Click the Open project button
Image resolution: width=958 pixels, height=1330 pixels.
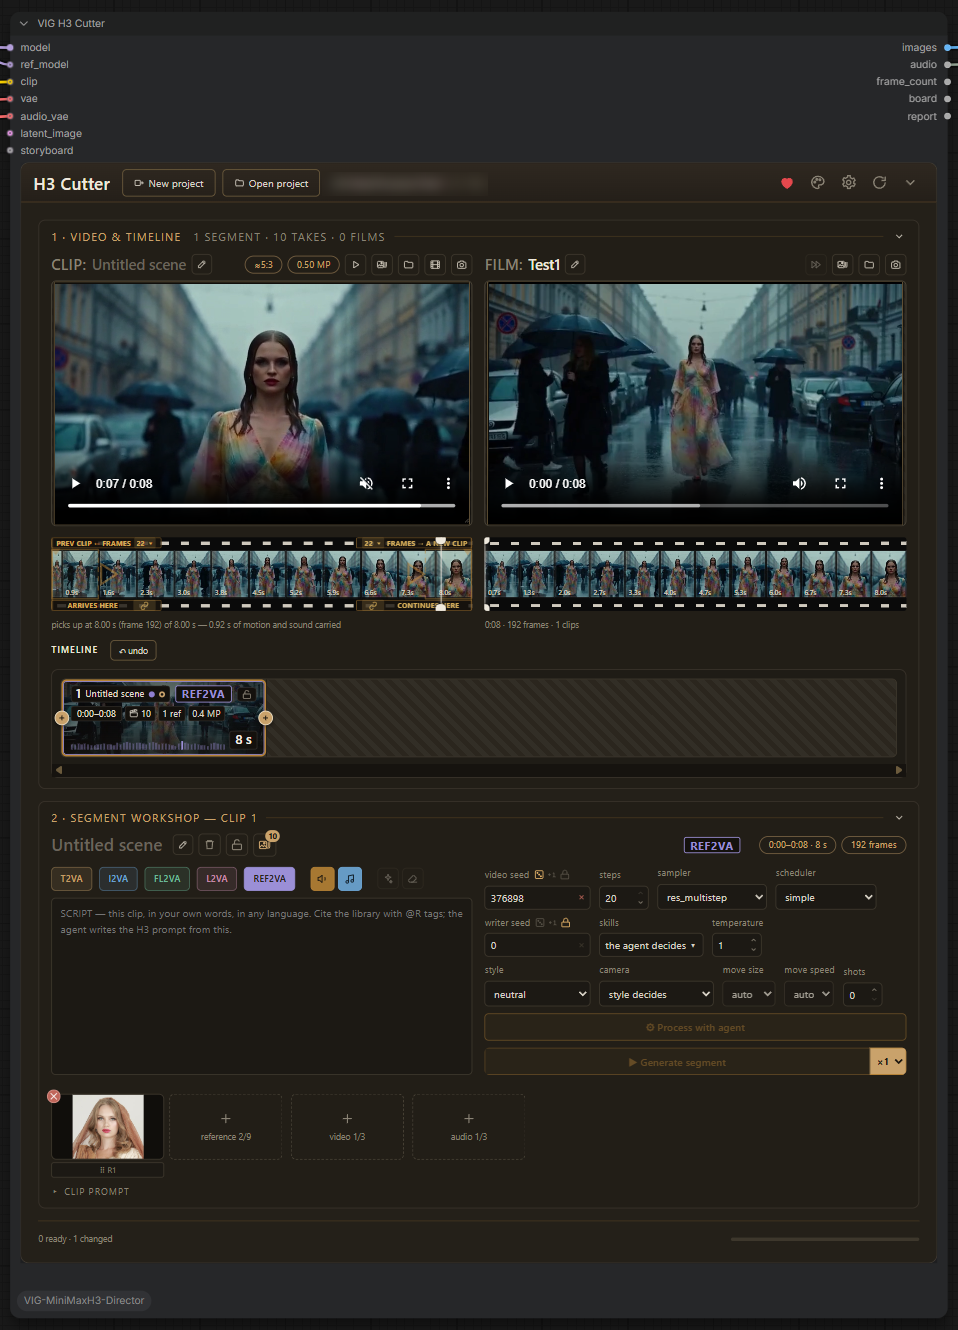click(x=271, y=184)
